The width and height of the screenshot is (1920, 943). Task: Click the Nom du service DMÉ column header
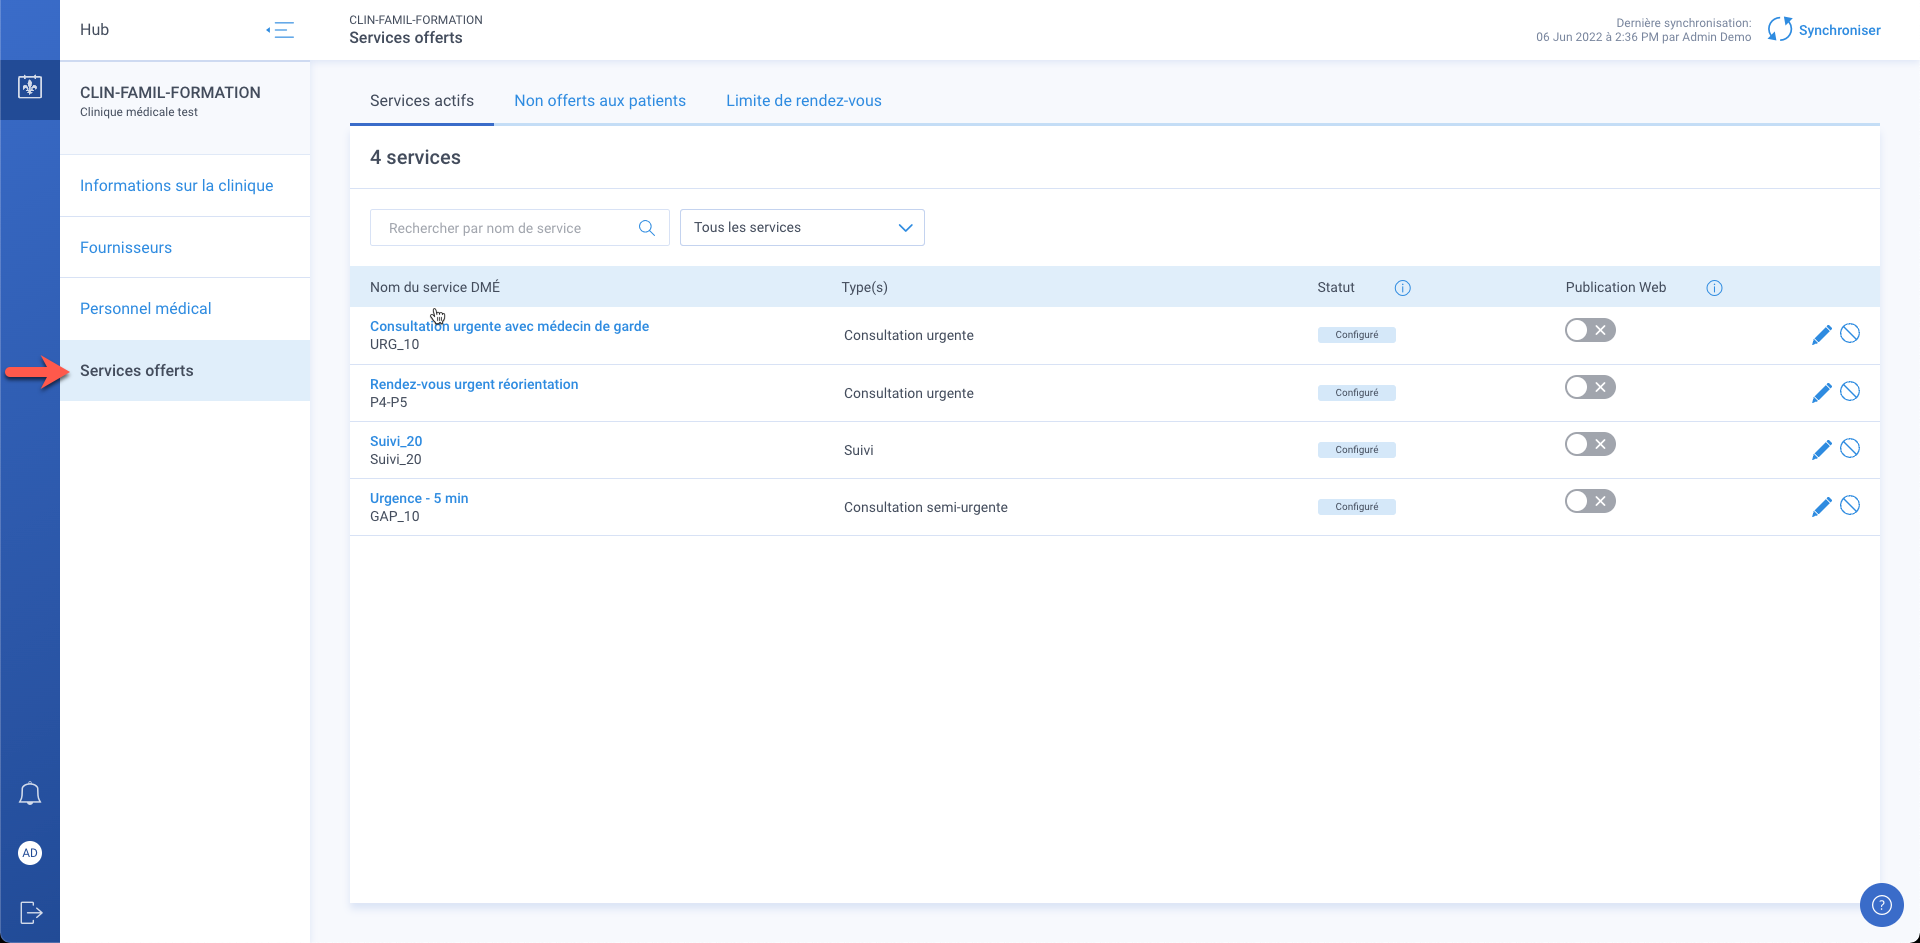tap(435, 287)
